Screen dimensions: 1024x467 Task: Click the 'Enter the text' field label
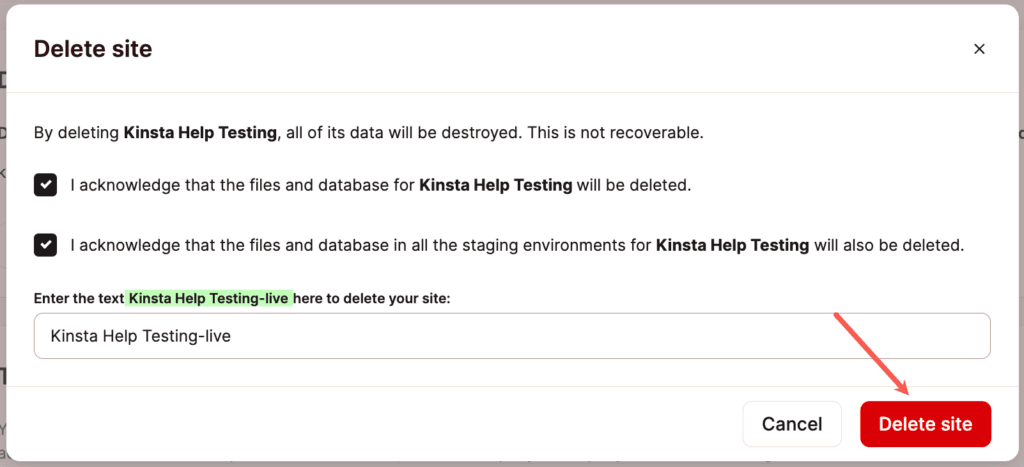pos(79,298)
